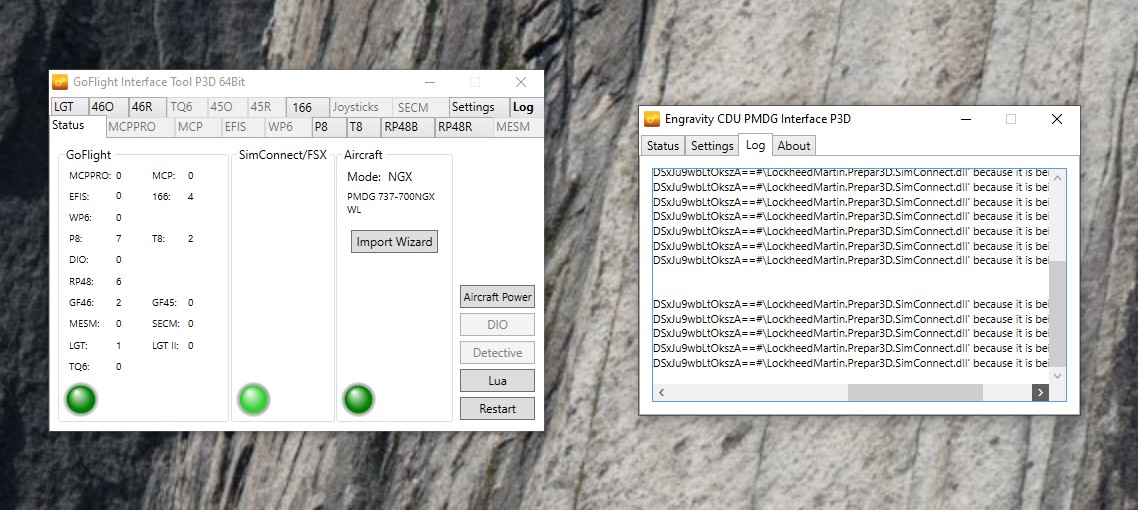Click the log vertical scroll down arrow
Screen dimensions: 1138x510
tap(1057, 376)
